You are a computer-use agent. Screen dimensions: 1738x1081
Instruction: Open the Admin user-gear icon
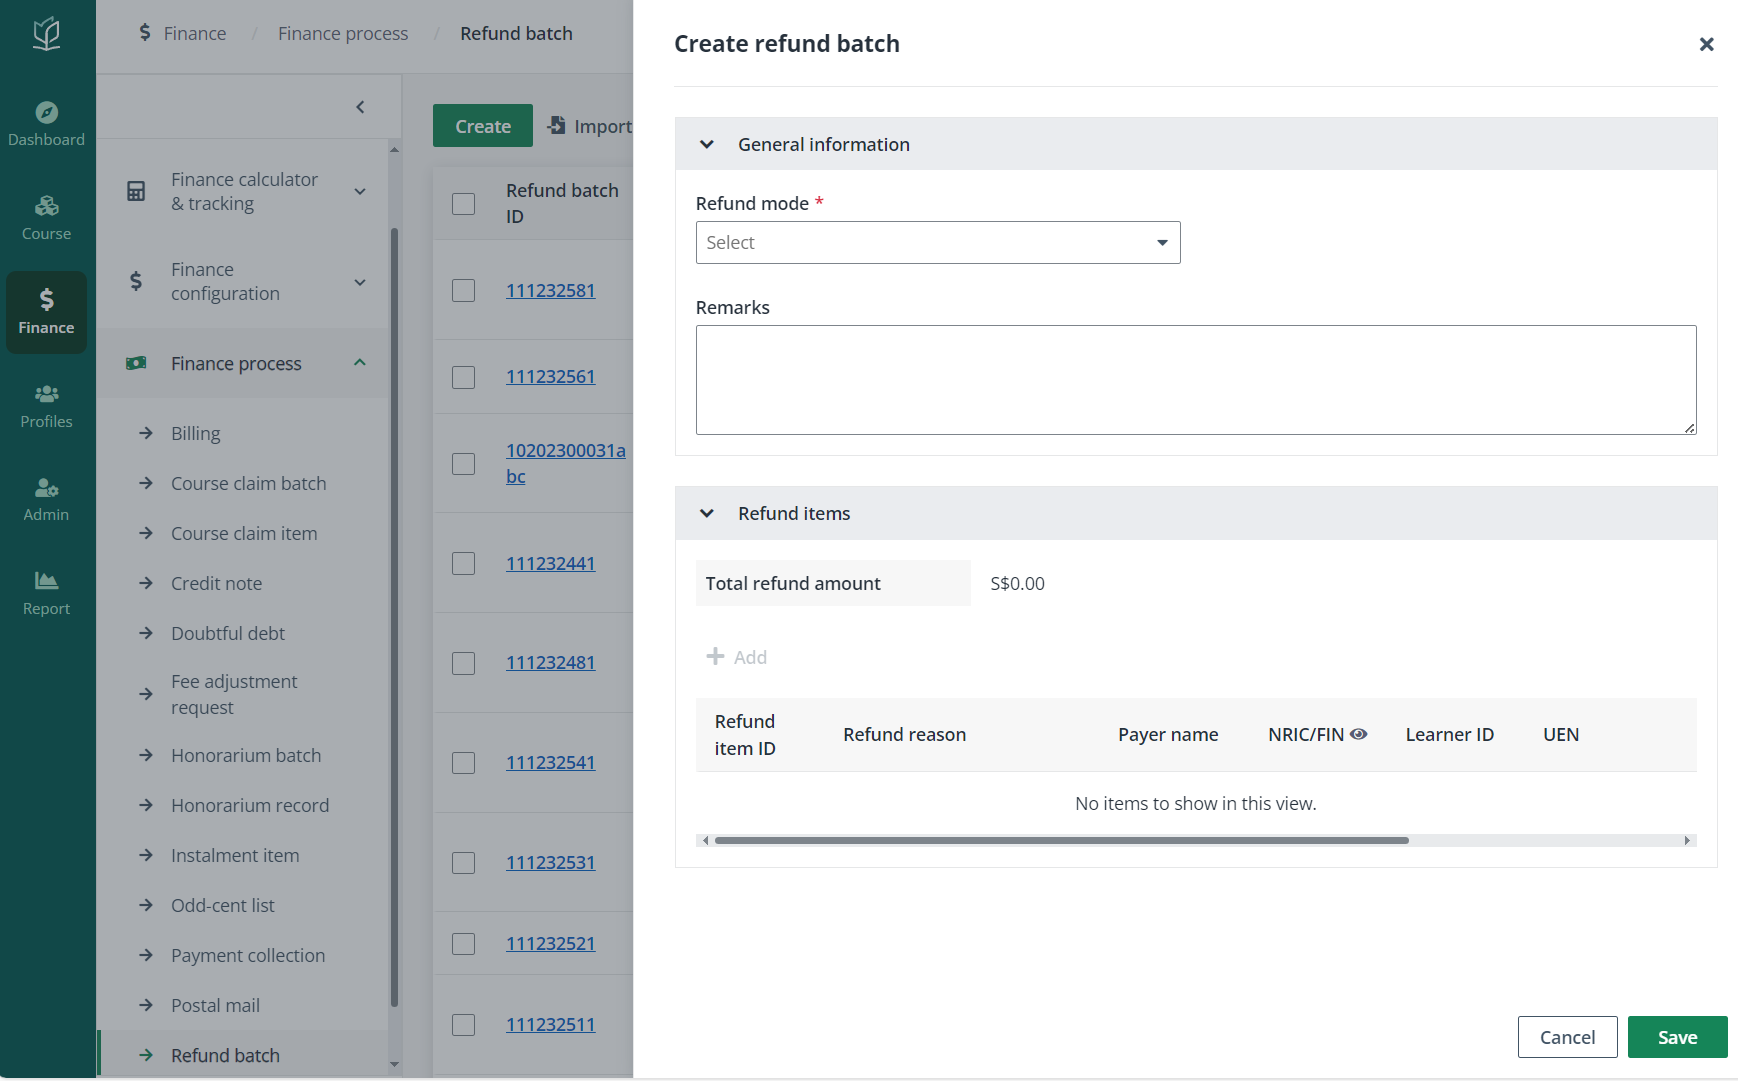tap(46, 487)
